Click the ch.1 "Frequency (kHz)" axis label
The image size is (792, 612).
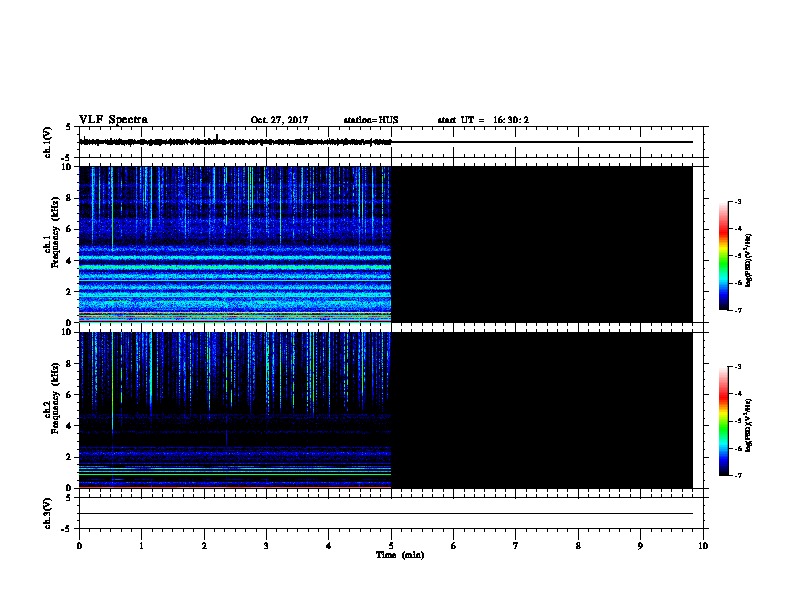(55, 232)
